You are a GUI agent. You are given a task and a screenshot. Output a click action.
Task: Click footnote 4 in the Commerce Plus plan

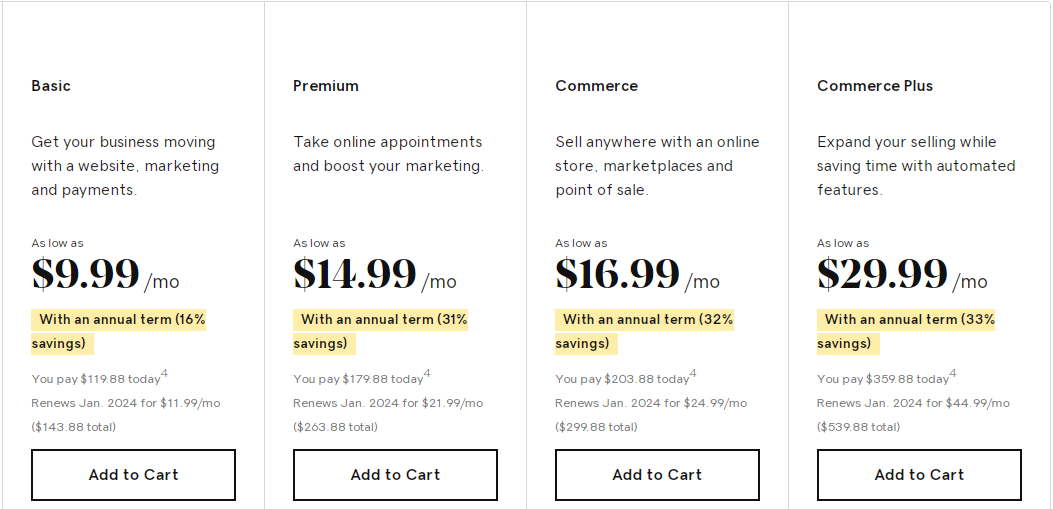pos(953,374)
